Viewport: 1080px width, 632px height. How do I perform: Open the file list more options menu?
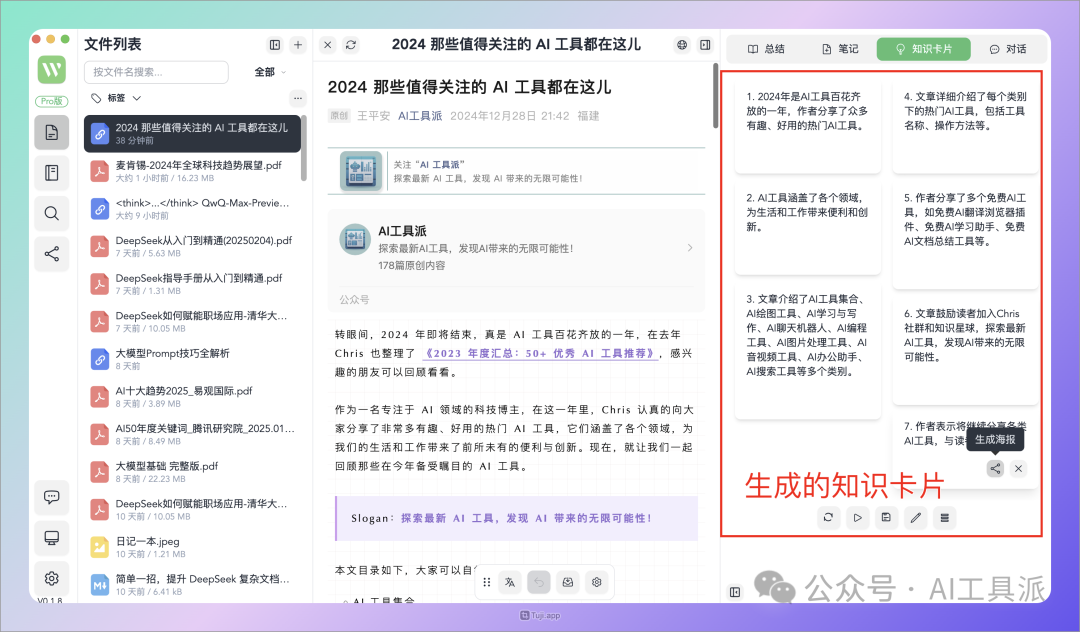(x=298, y=98)
